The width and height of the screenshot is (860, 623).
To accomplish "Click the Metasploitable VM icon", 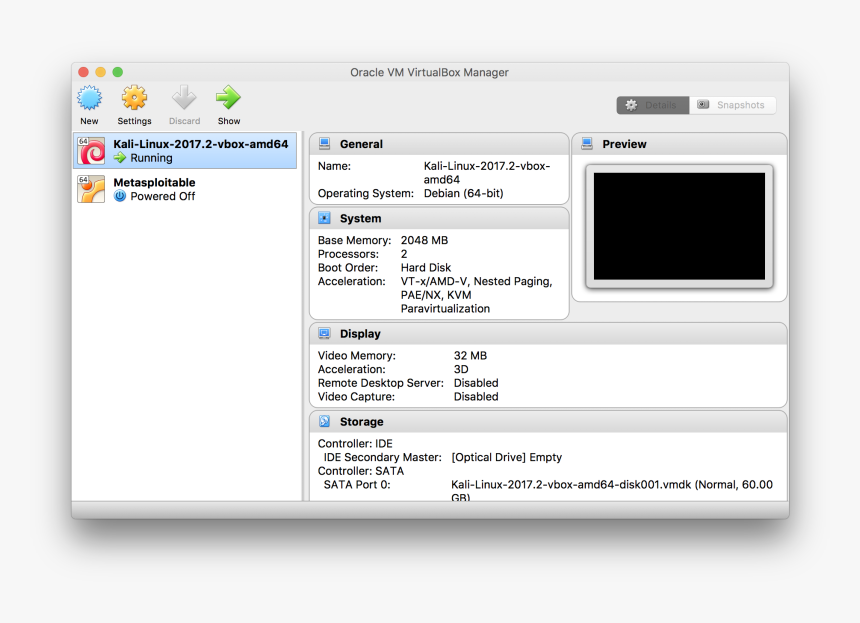I will coord(91,189).
